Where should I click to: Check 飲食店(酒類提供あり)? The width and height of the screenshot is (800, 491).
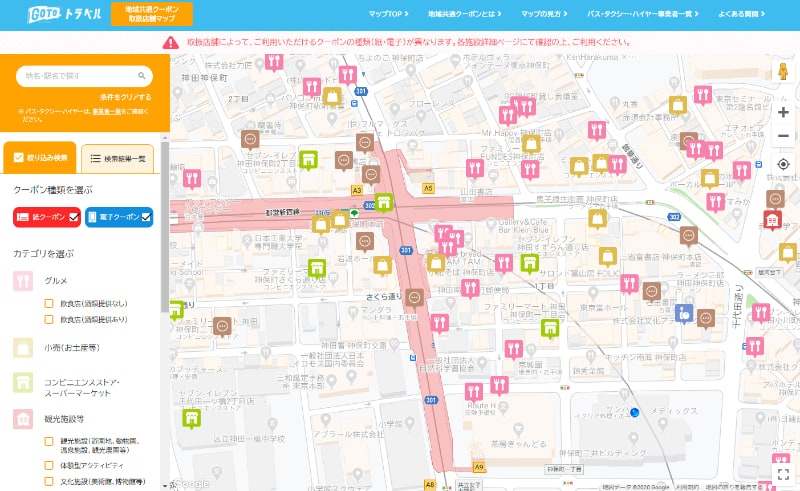coord(49,320)
